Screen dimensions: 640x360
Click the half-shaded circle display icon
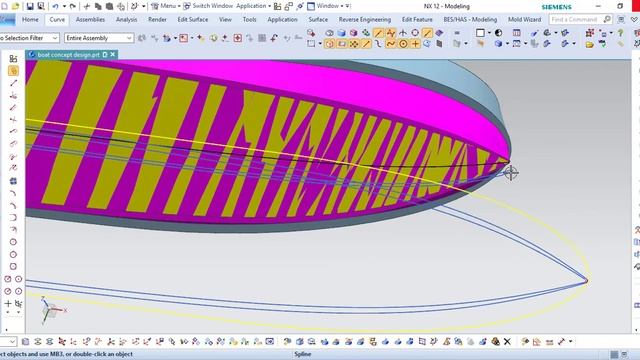[498, 33]
